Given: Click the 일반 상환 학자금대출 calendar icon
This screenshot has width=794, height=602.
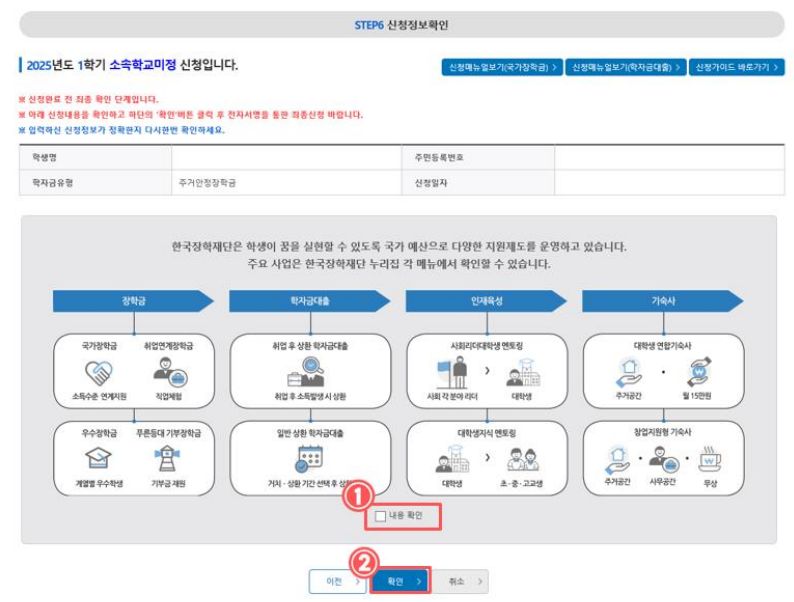Looking at the screenshot, I should [309, 459].
